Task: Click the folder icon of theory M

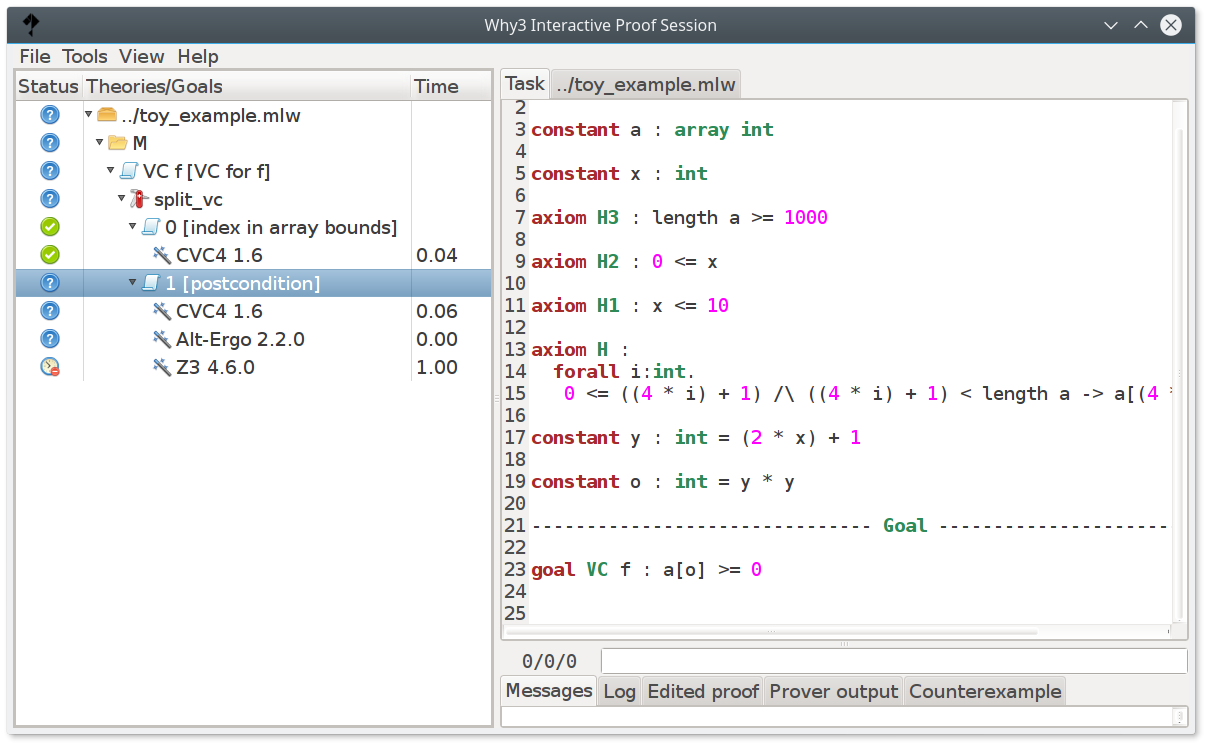Action: point(118,143)
